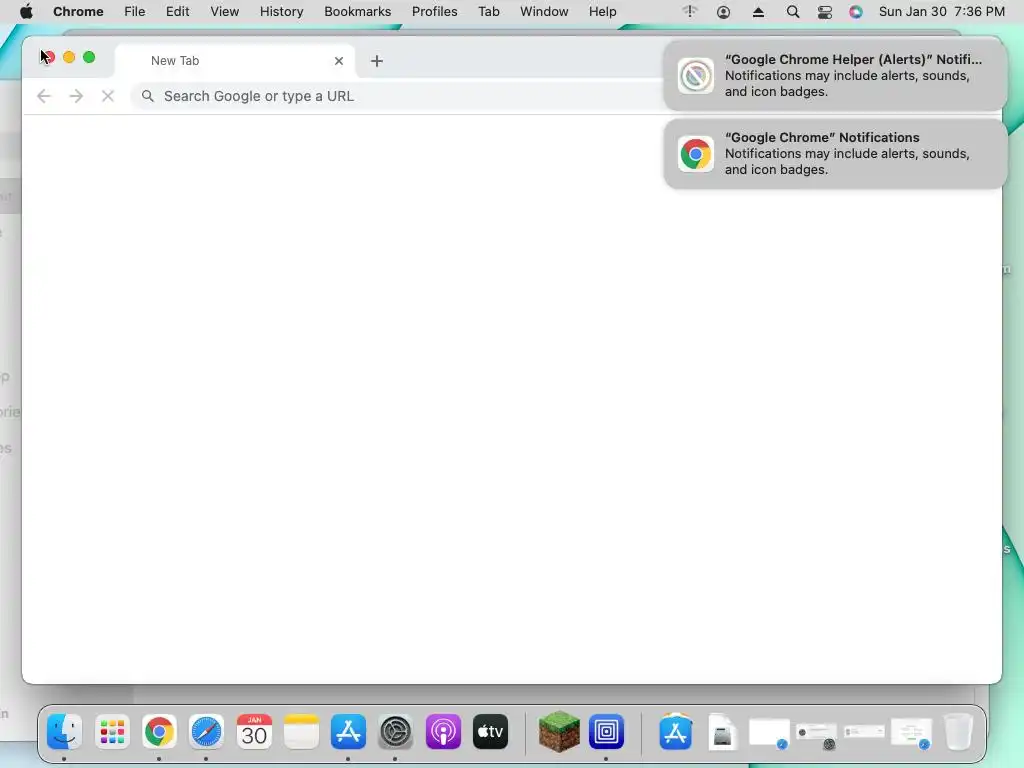Open the Edit menu
The height and width of the screenshot is (768, 1024).
[178, 12]
